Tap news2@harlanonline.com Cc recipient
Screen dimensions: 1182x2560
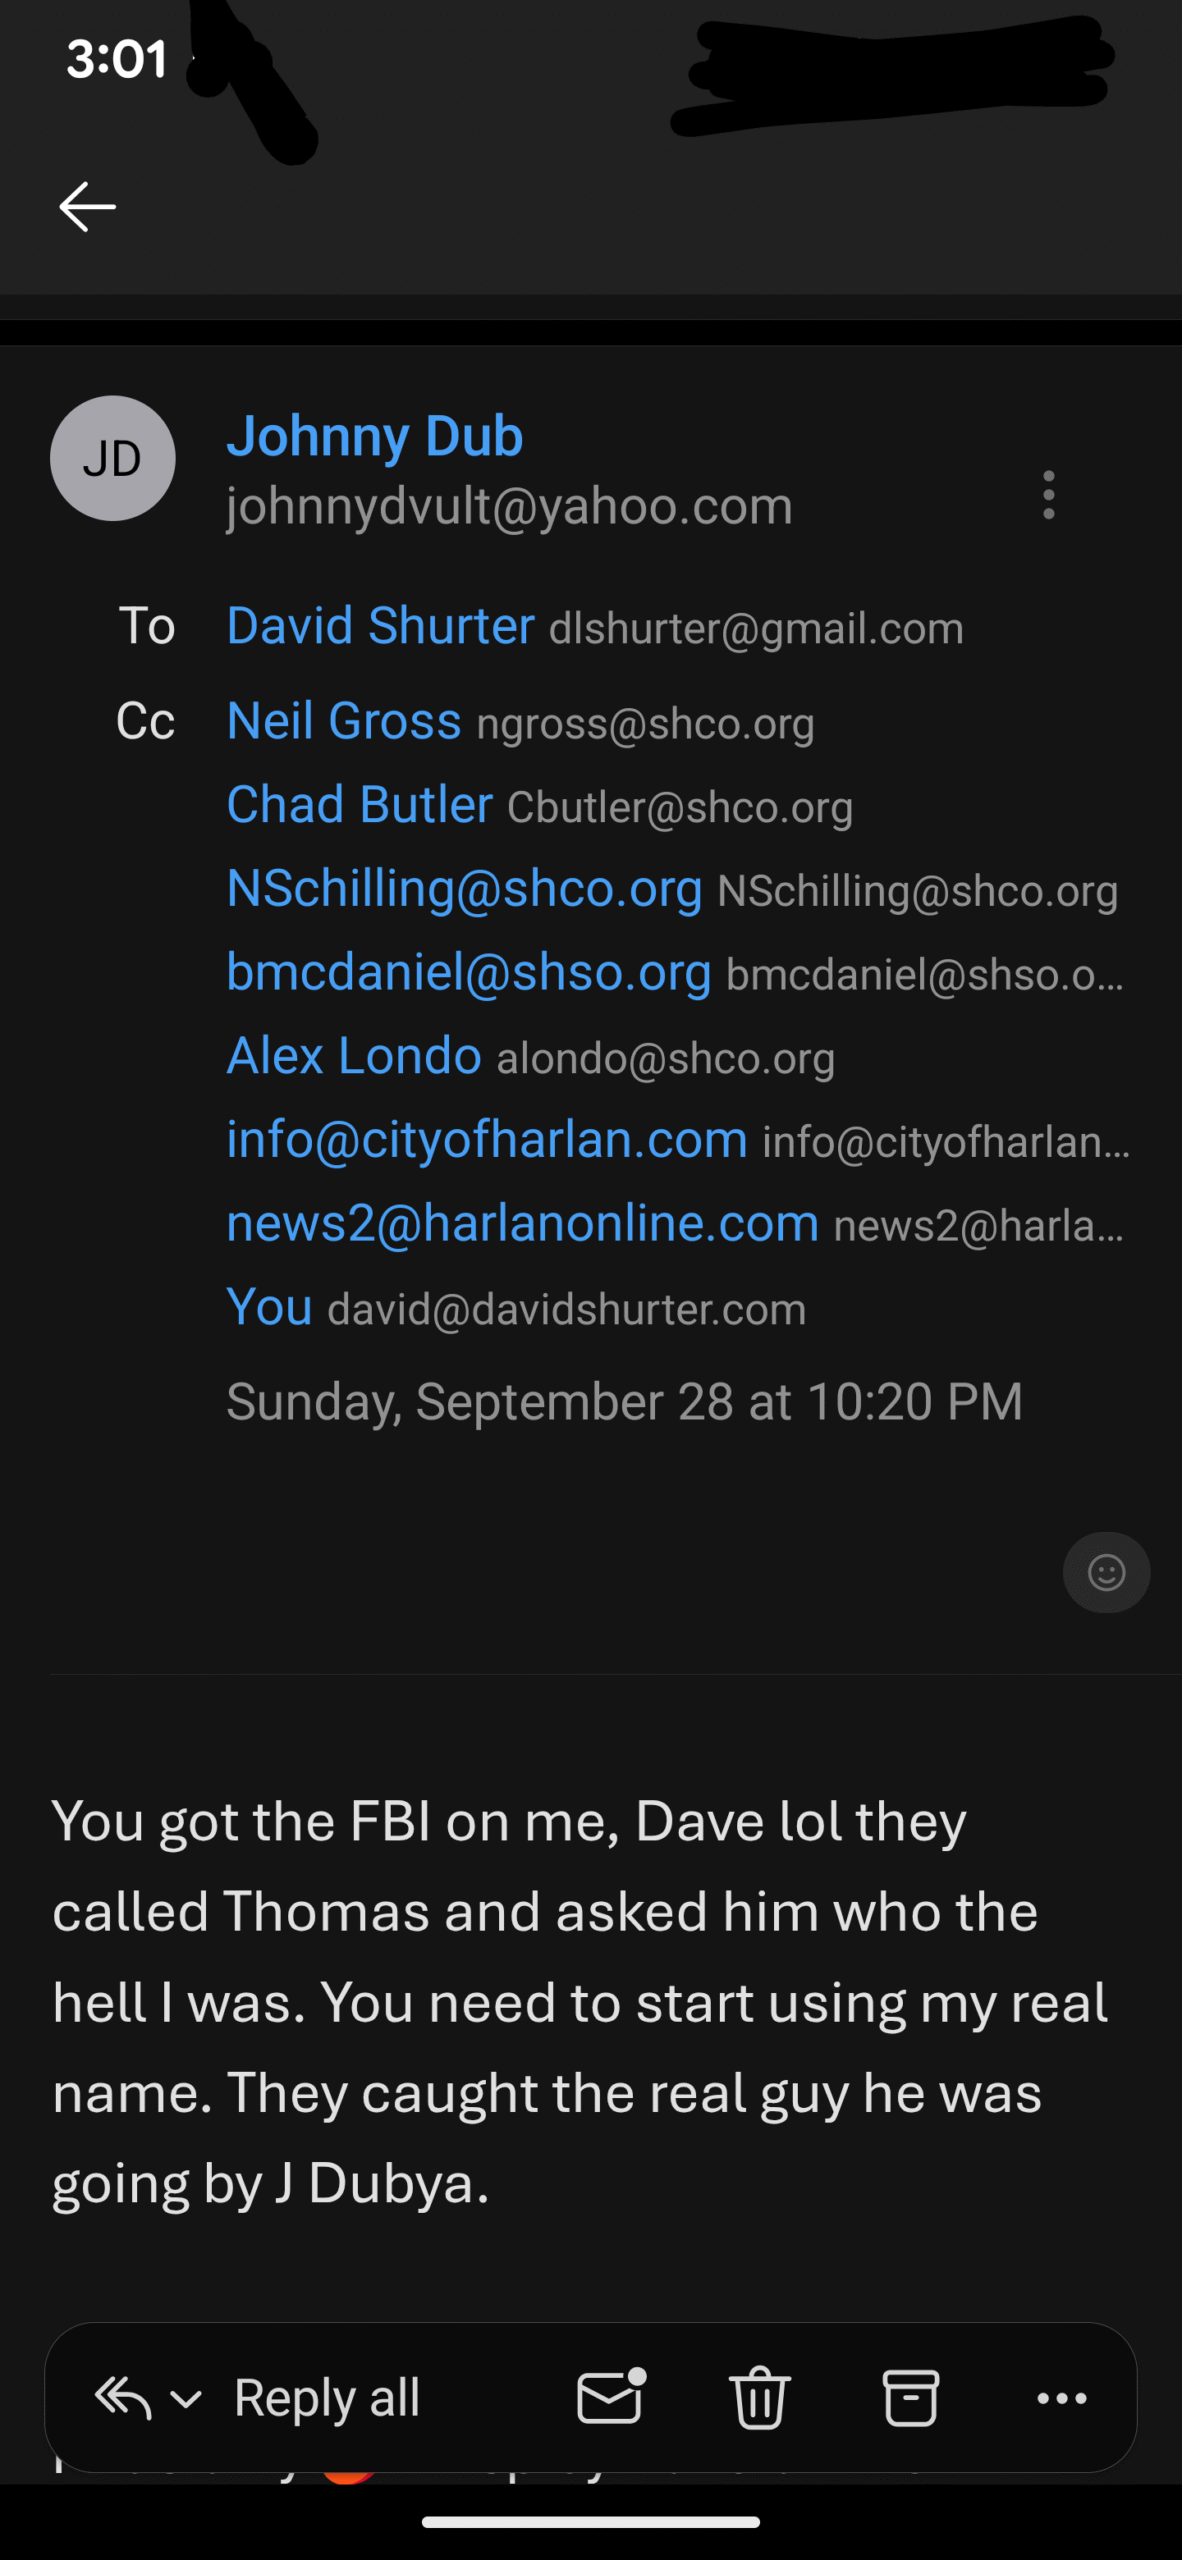(522, 1223)
